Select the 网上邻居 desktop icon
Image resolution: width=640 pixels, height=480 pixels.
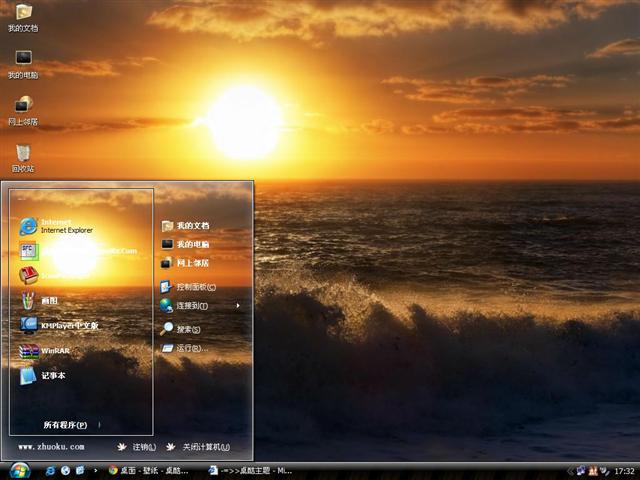23,108
